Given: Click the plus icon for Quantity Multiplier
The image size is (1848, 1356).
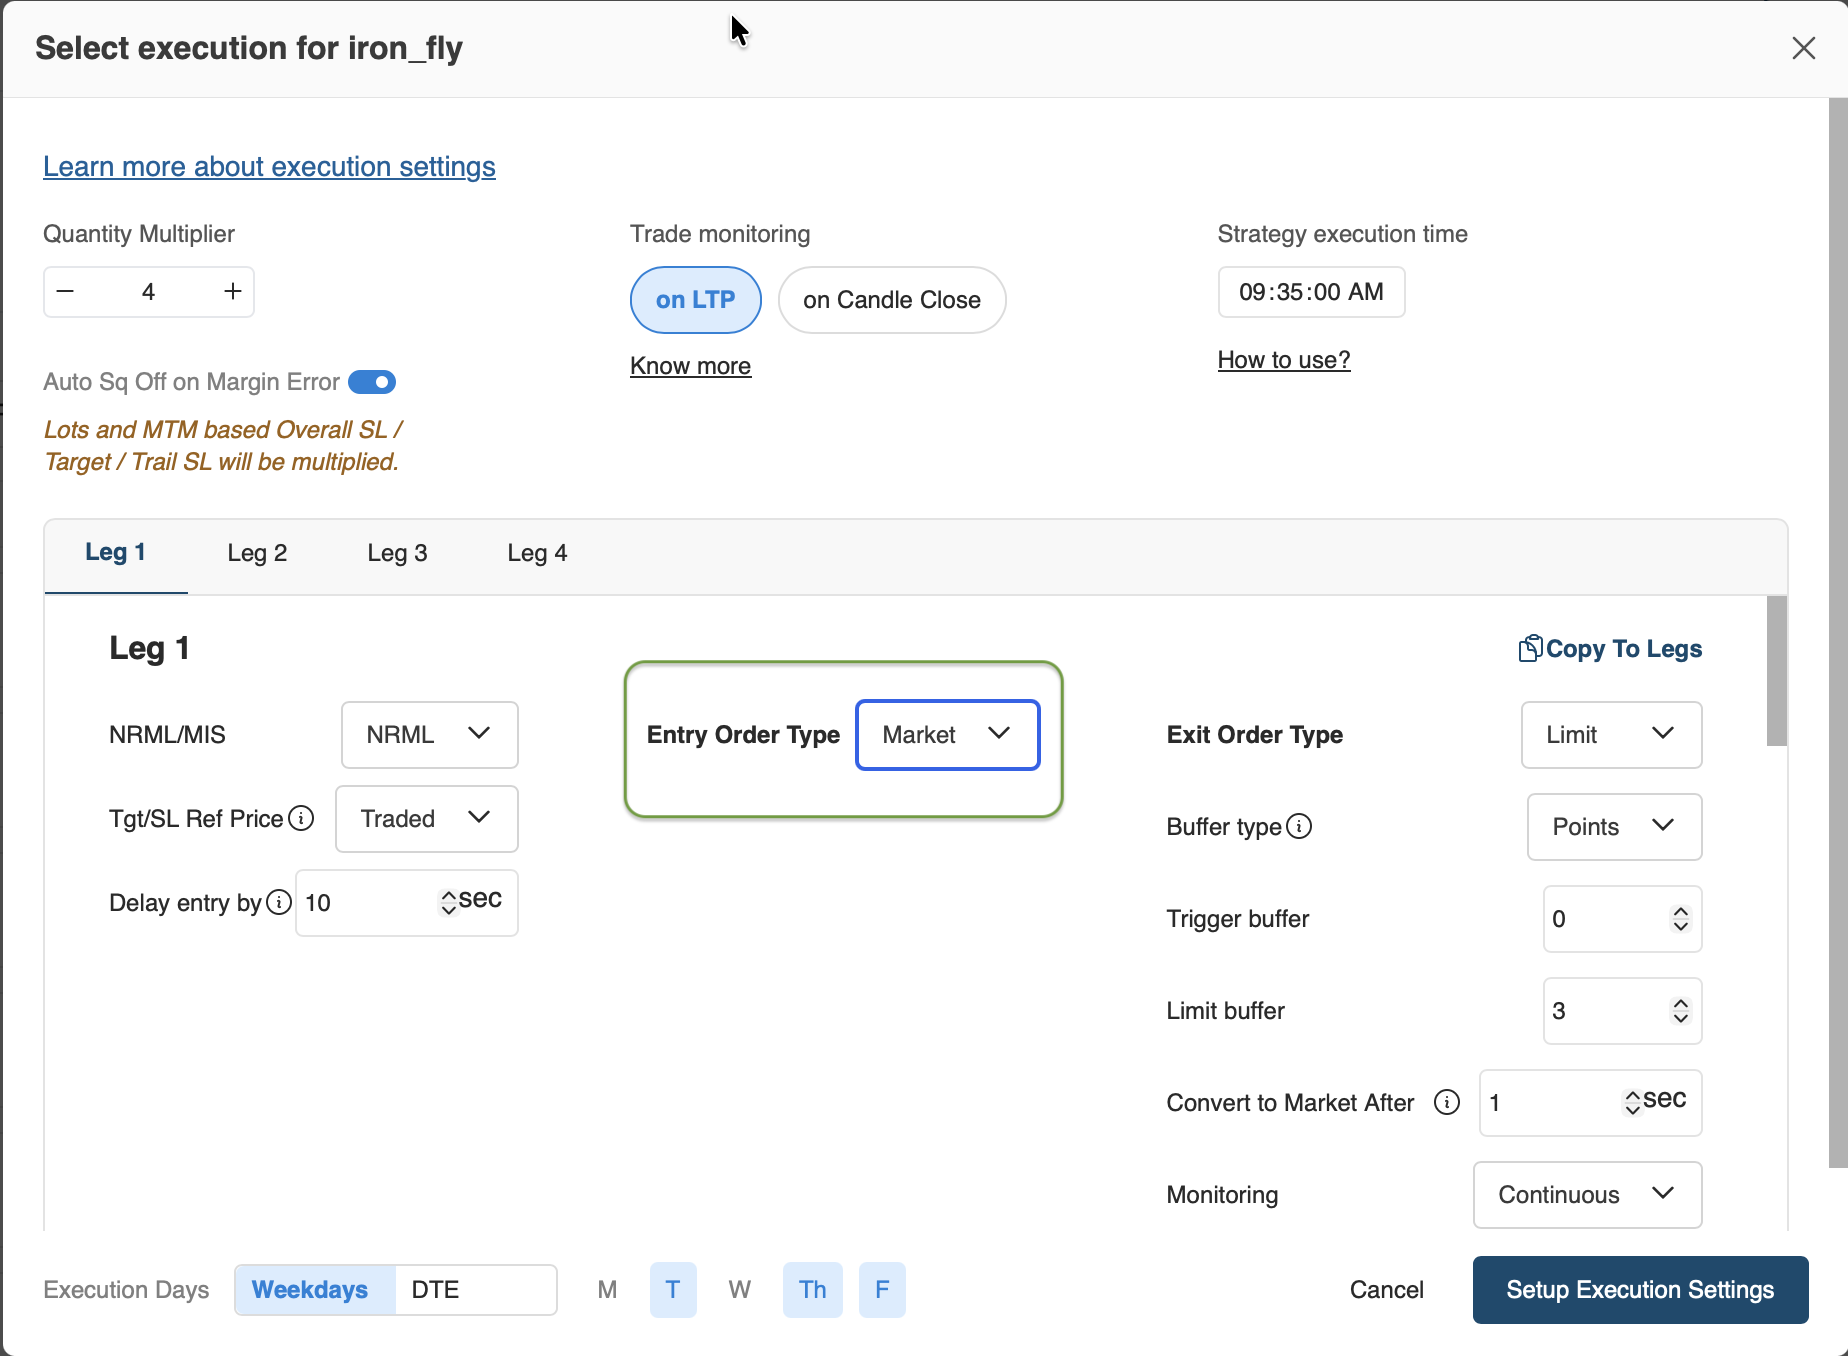Looking at the screenshot, I should click(x=233, y=292).
